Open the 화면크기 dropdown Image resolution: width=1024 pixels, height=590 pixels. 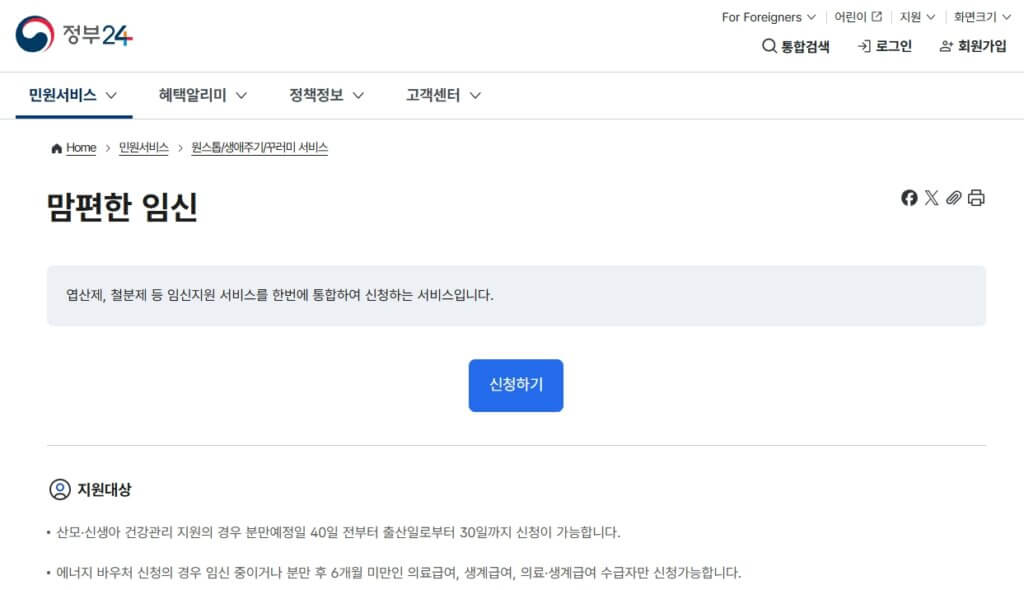1006,16
